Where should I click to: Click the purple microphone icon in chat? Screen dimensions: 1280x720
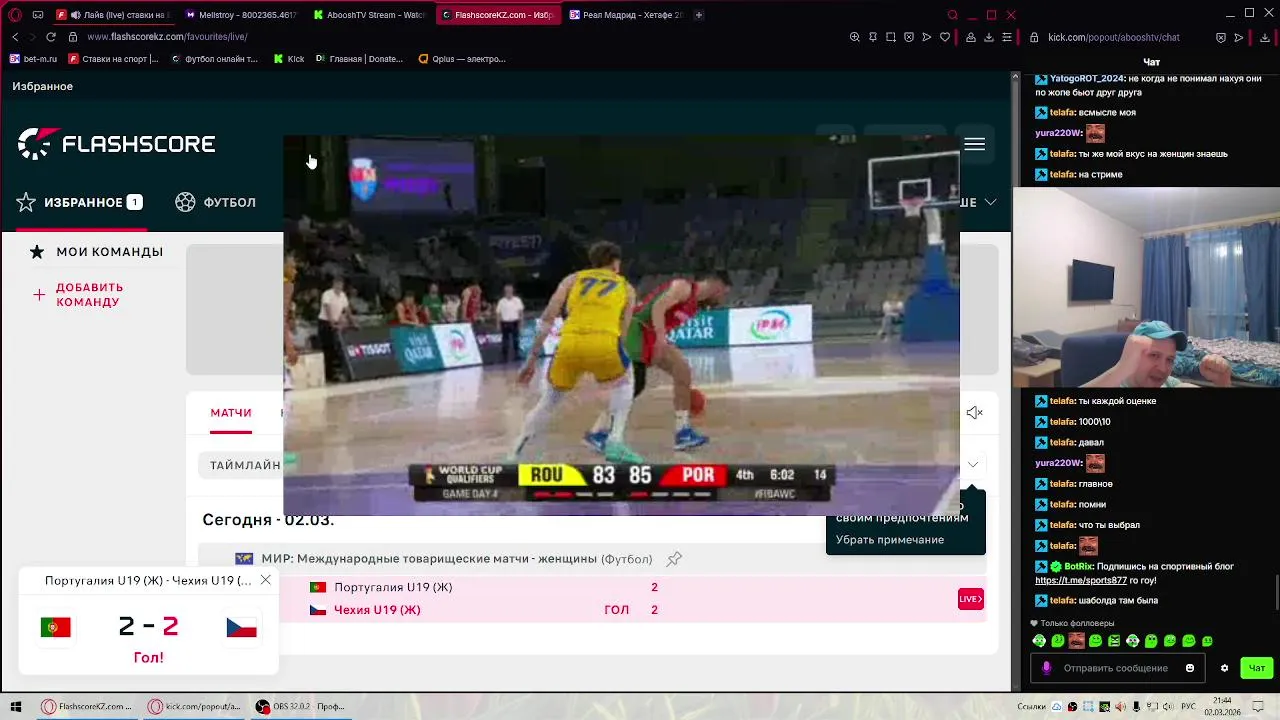[x=1047, y=668]
